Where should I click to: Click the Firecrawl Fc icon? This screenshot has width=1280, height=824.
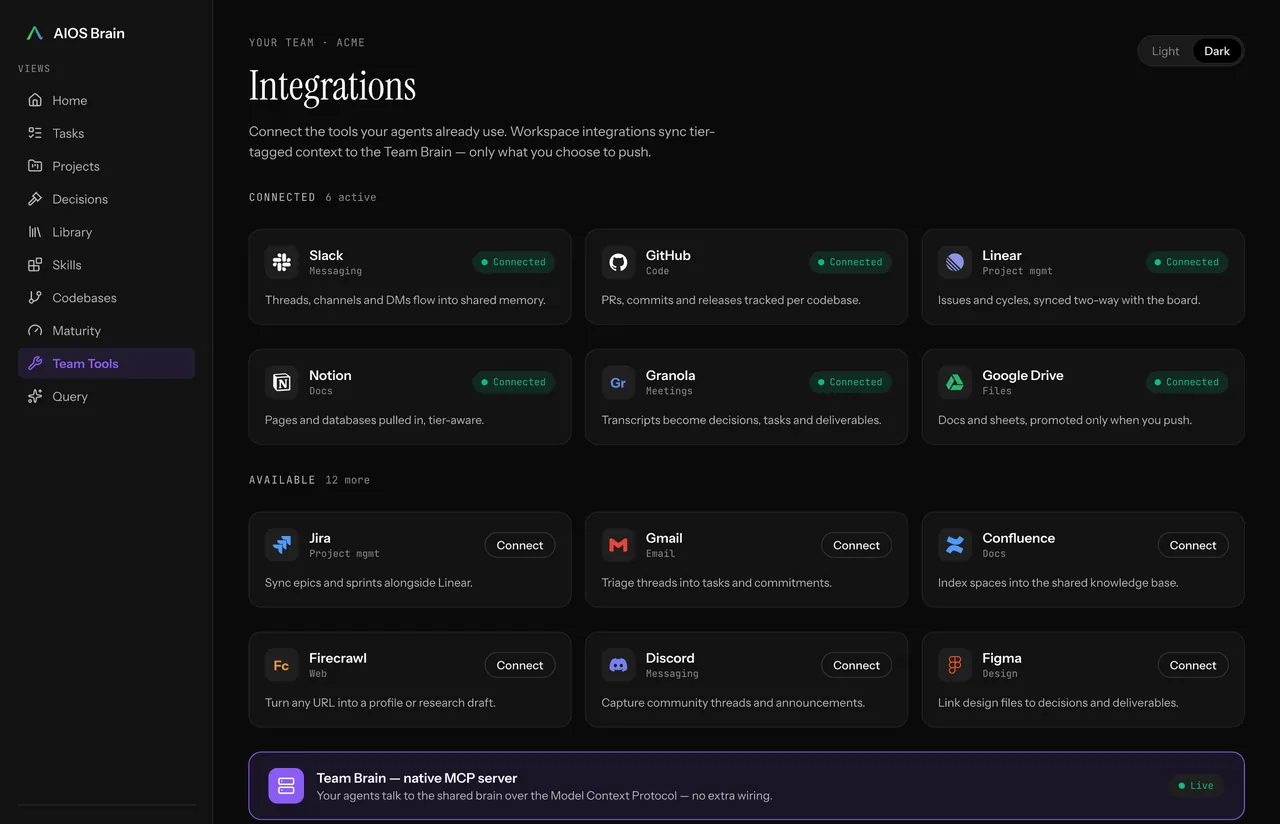(x=282, y=665)
